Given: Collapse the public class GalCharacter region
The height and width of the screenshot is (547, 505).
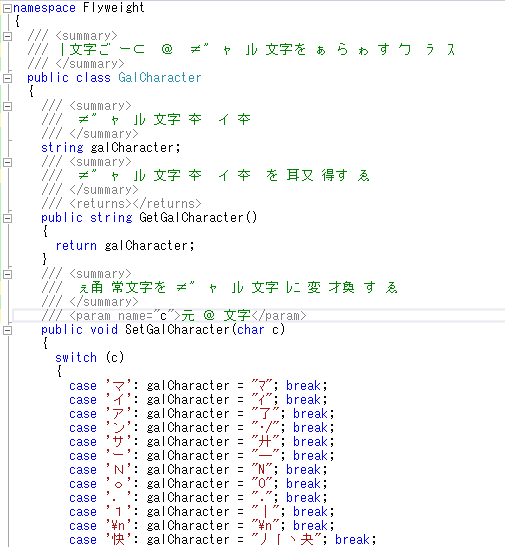Looking at the screenshot, I should point(7,78).
